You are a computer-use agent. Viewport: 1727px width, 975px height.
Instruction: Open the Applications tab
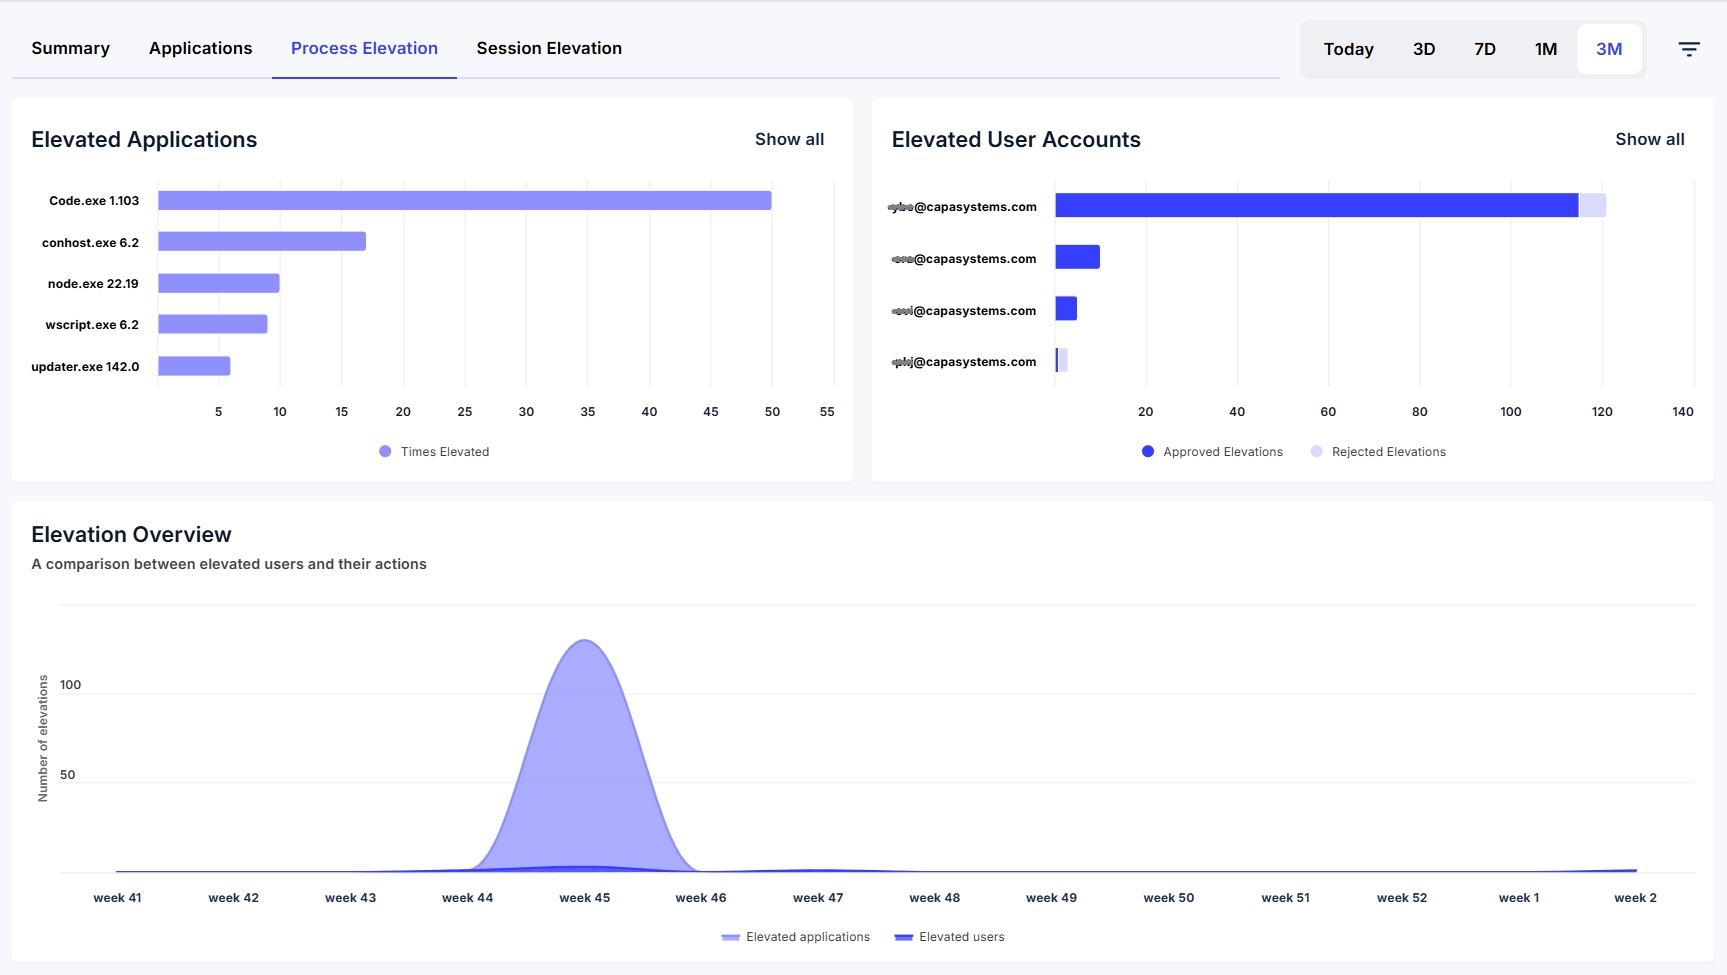click(x=200, y=48)
